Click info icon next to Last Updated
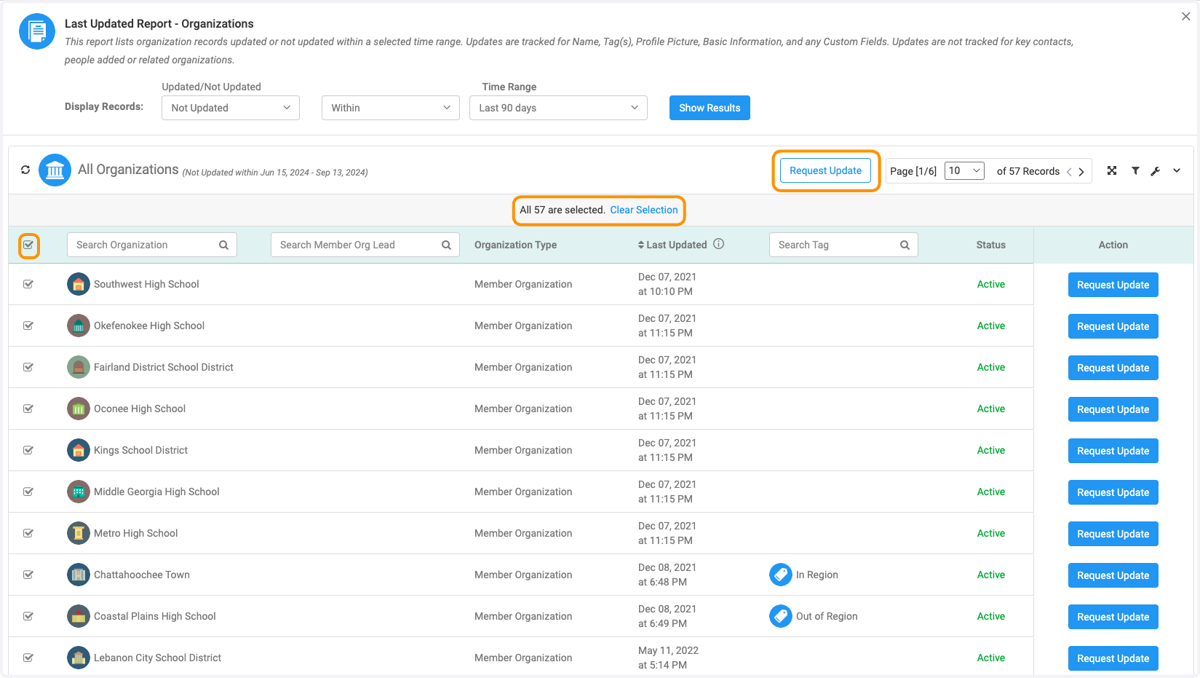The width and height of the screenshot is (1200, 678). click(x=718, y=244)
